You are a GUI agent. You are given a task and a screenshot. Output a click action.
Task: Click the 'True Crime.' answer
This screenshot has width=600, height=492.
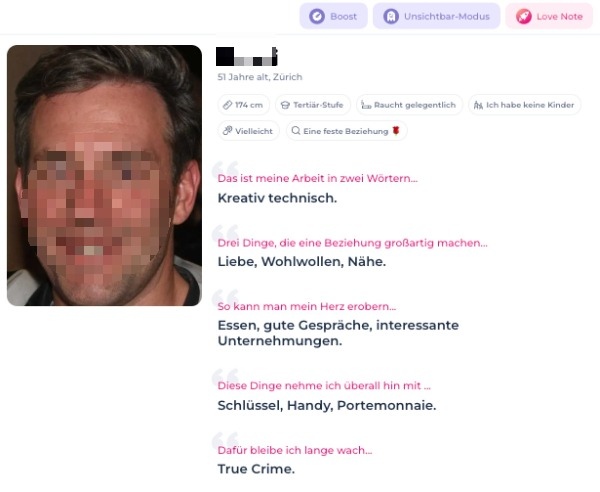(256, 468)
